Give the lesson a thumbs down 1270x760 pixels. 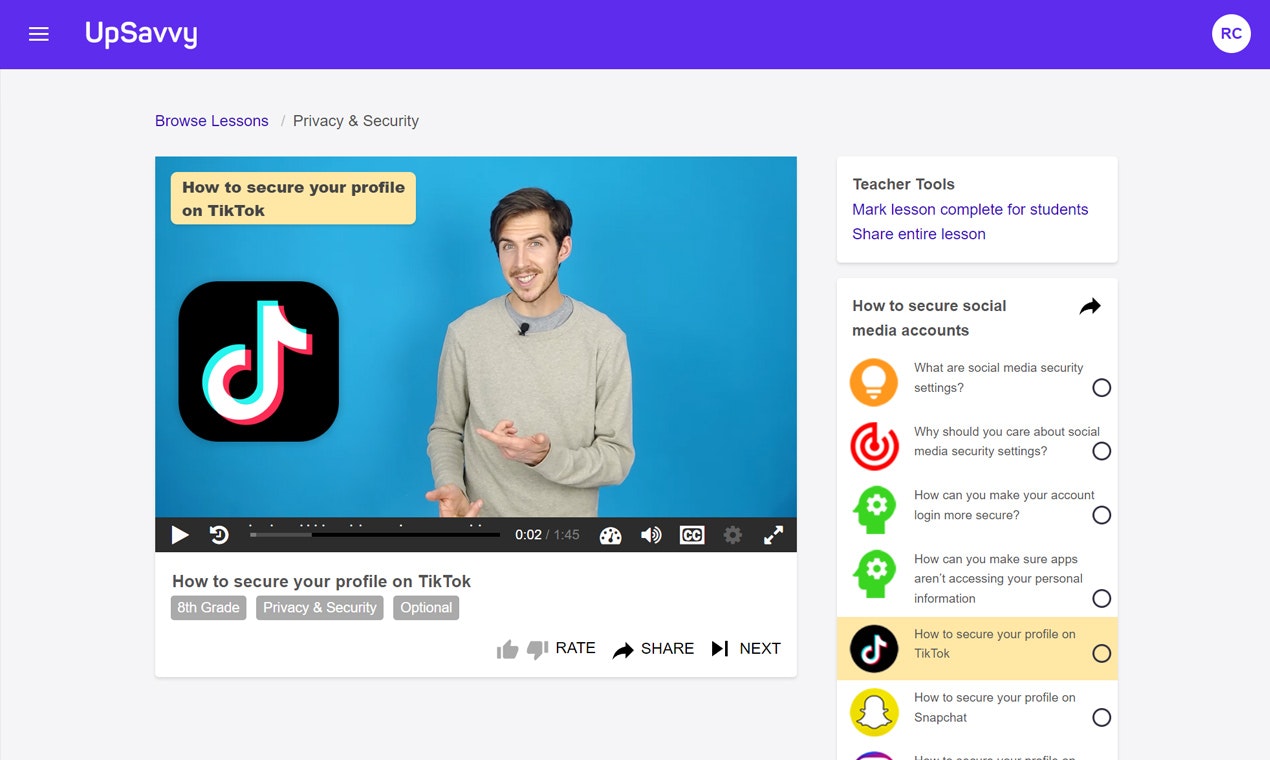[537, 649]
